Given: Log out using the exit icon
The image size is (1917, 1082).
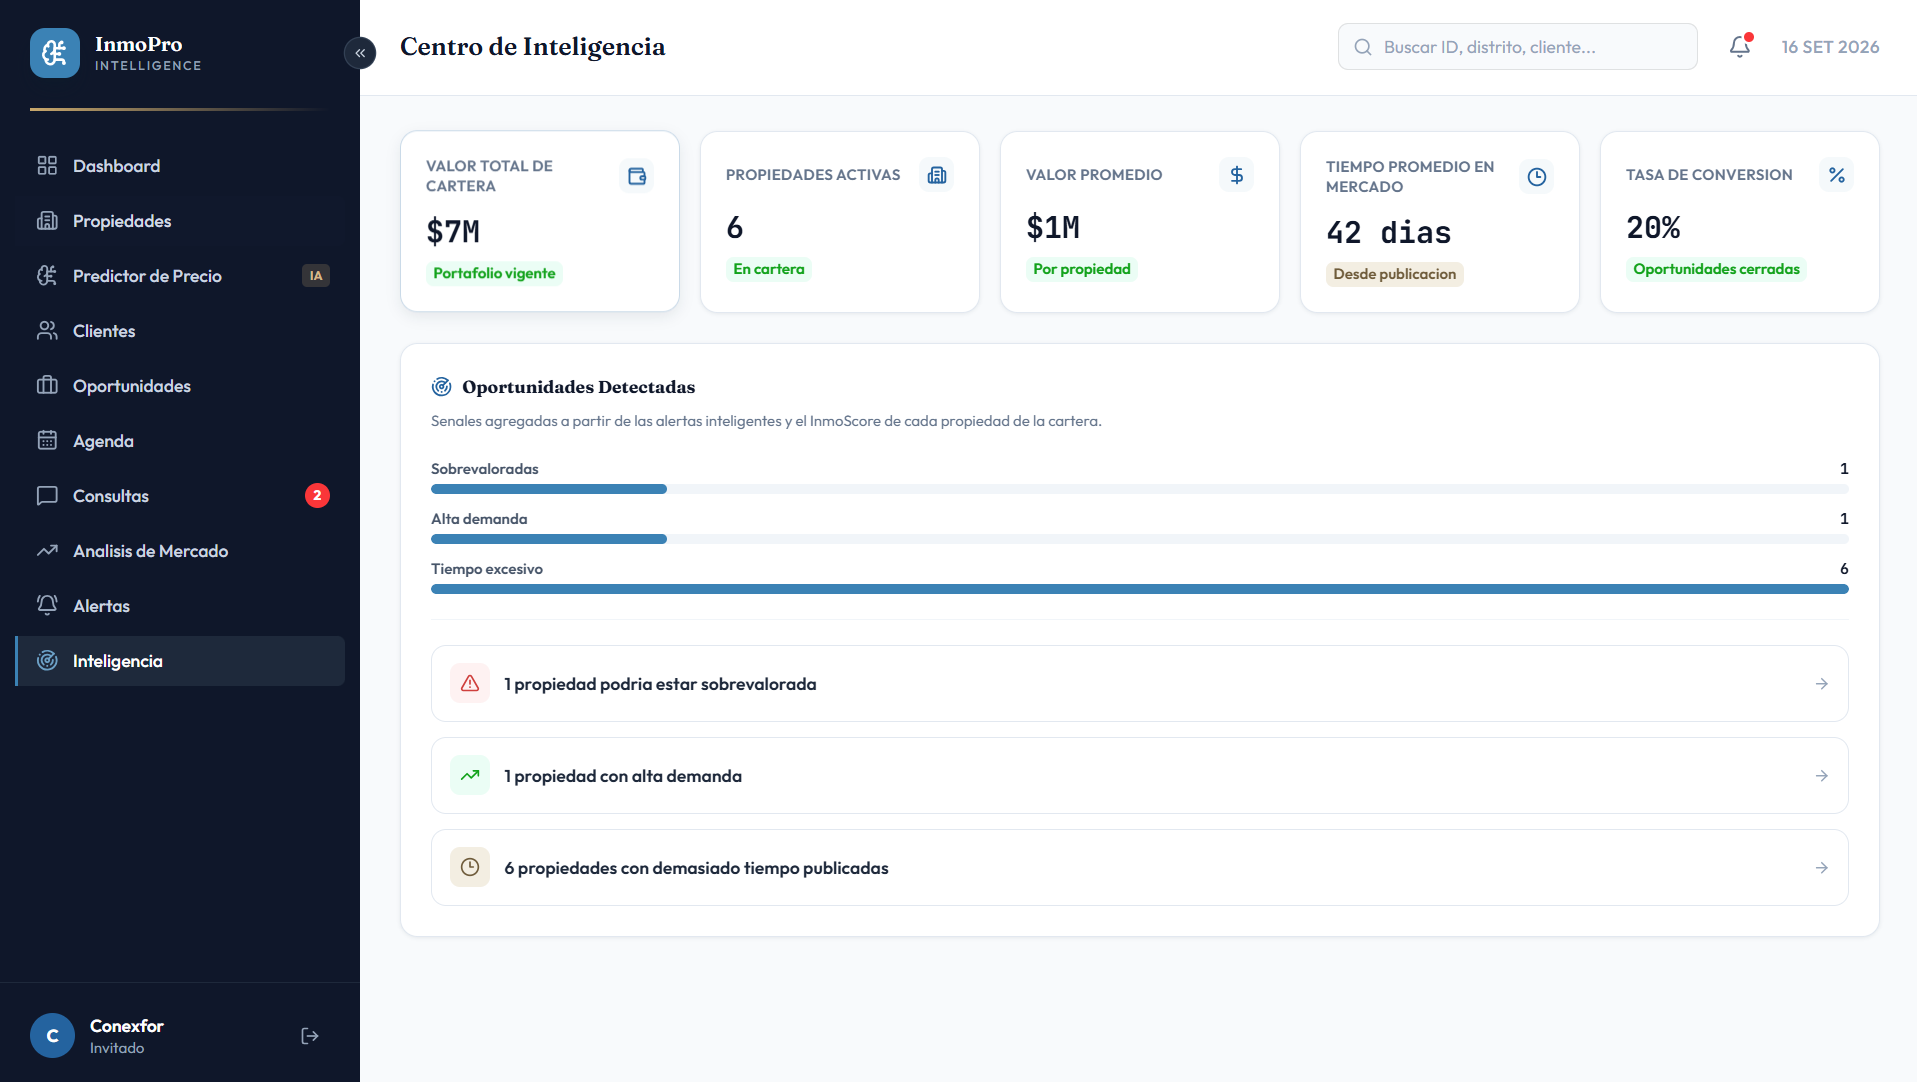Looking at the screenshot, I should (310, 1036).
